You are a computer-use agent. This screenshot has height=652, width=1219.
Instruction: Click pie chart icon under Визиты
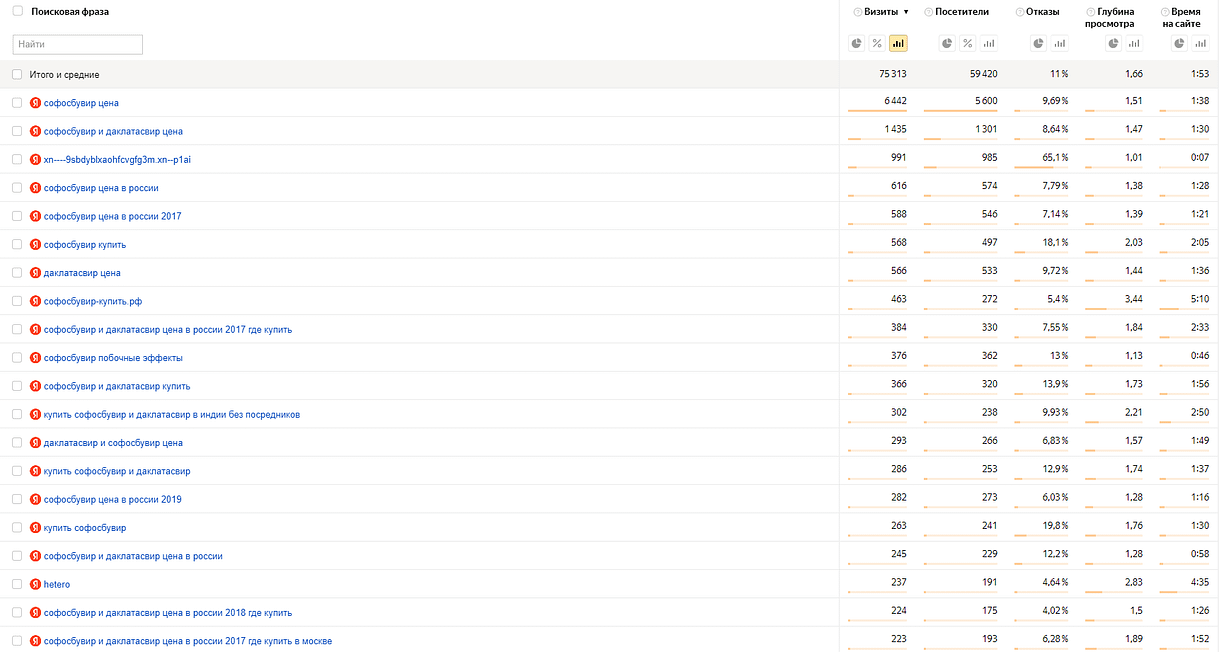tap(857, 43)
